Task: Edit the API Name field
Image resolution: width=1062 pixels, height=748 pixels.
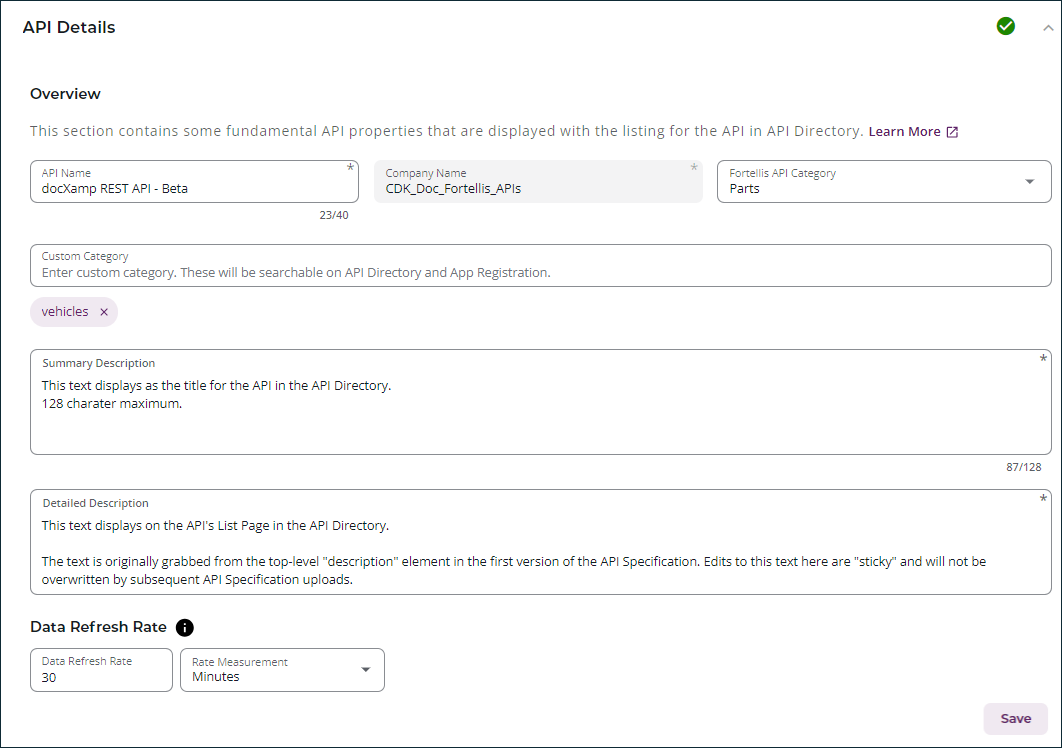Action: [194, 182]
